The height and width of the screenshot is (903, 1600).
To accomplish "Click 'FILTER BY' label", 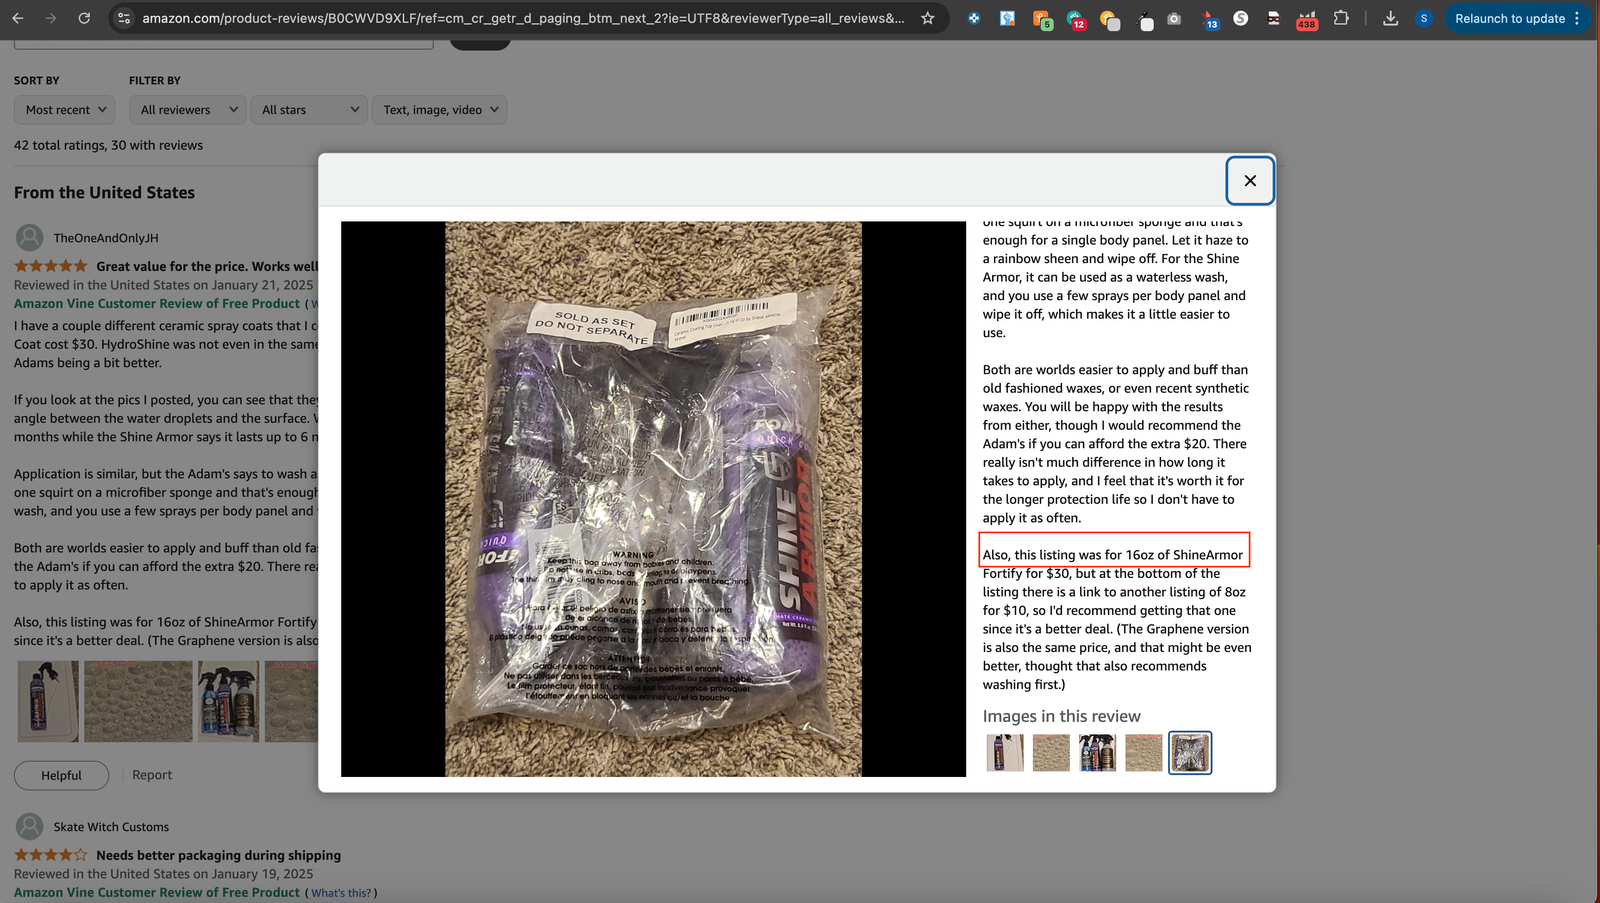I will click(155, 80).
